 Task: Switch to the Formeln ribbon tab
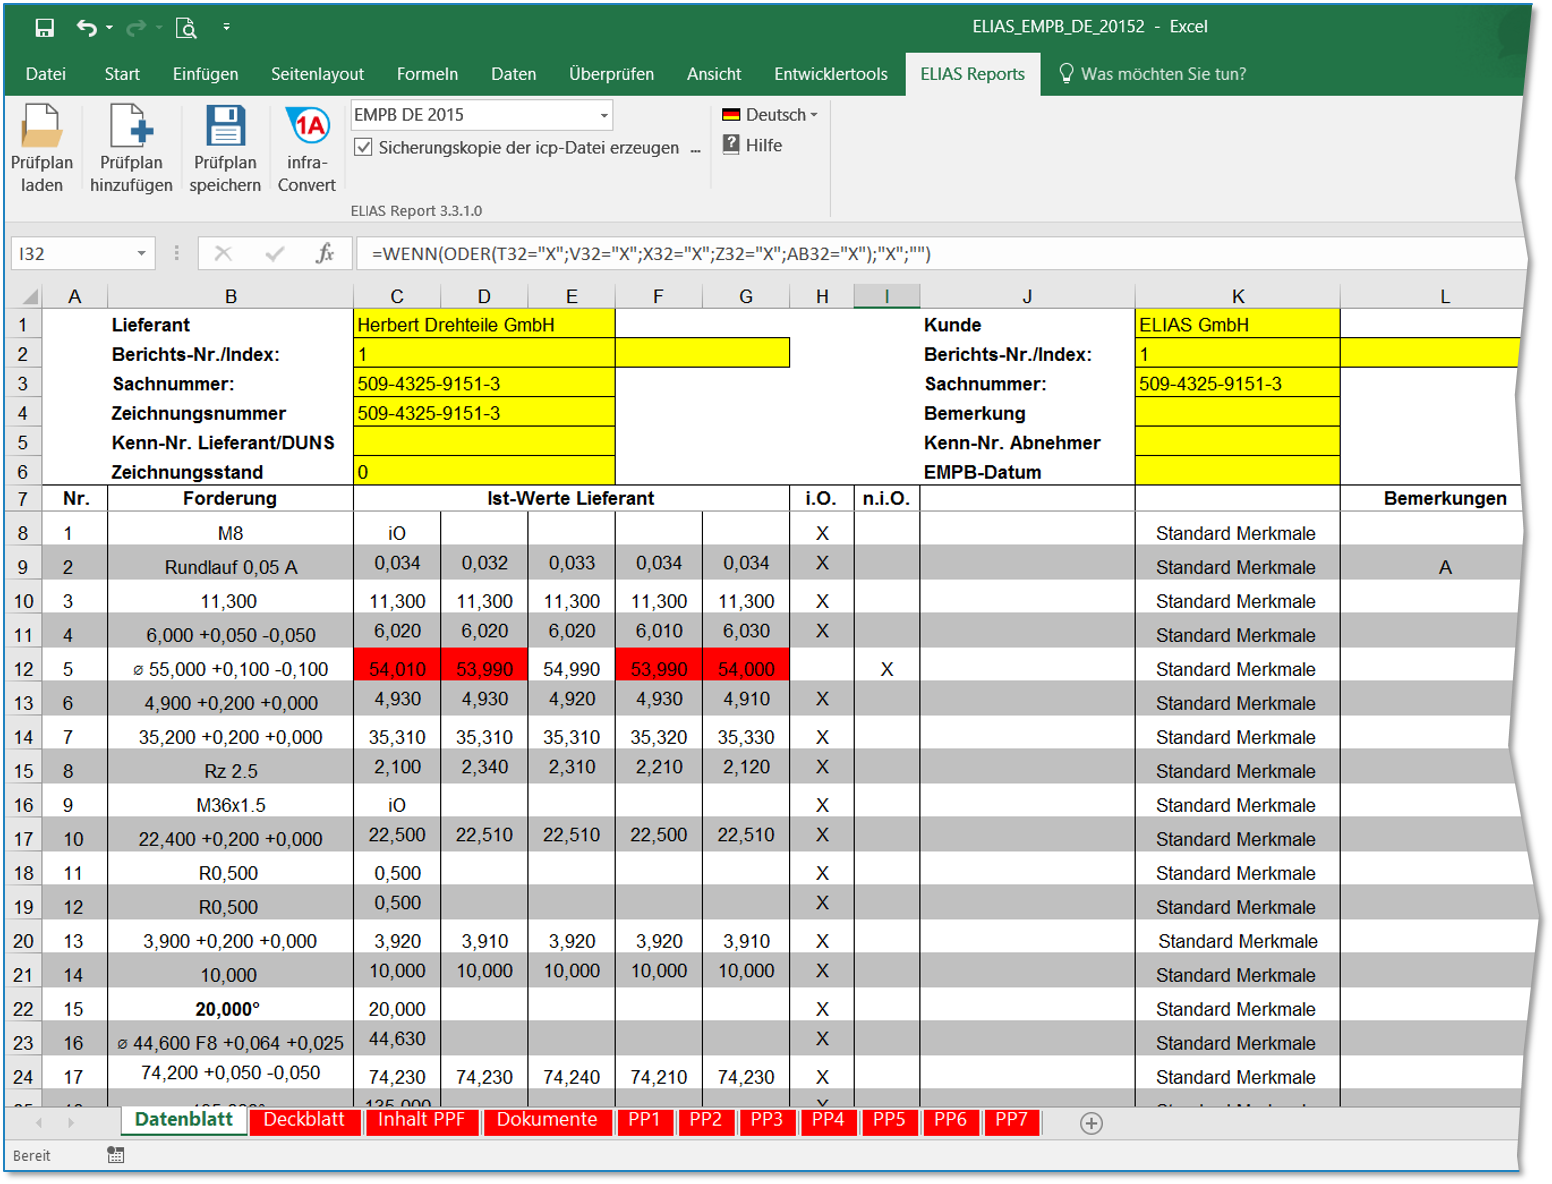[x=427, y=74]
